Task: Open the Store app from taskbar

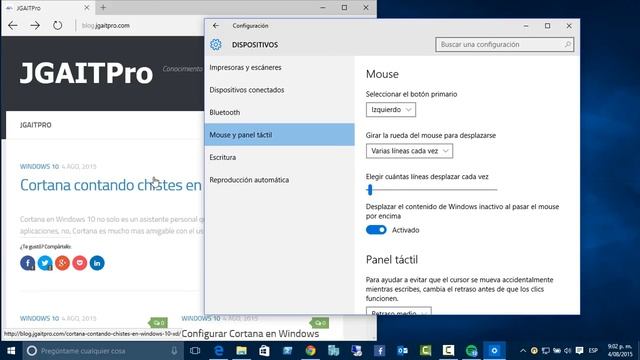Action: tap(264, 351)
